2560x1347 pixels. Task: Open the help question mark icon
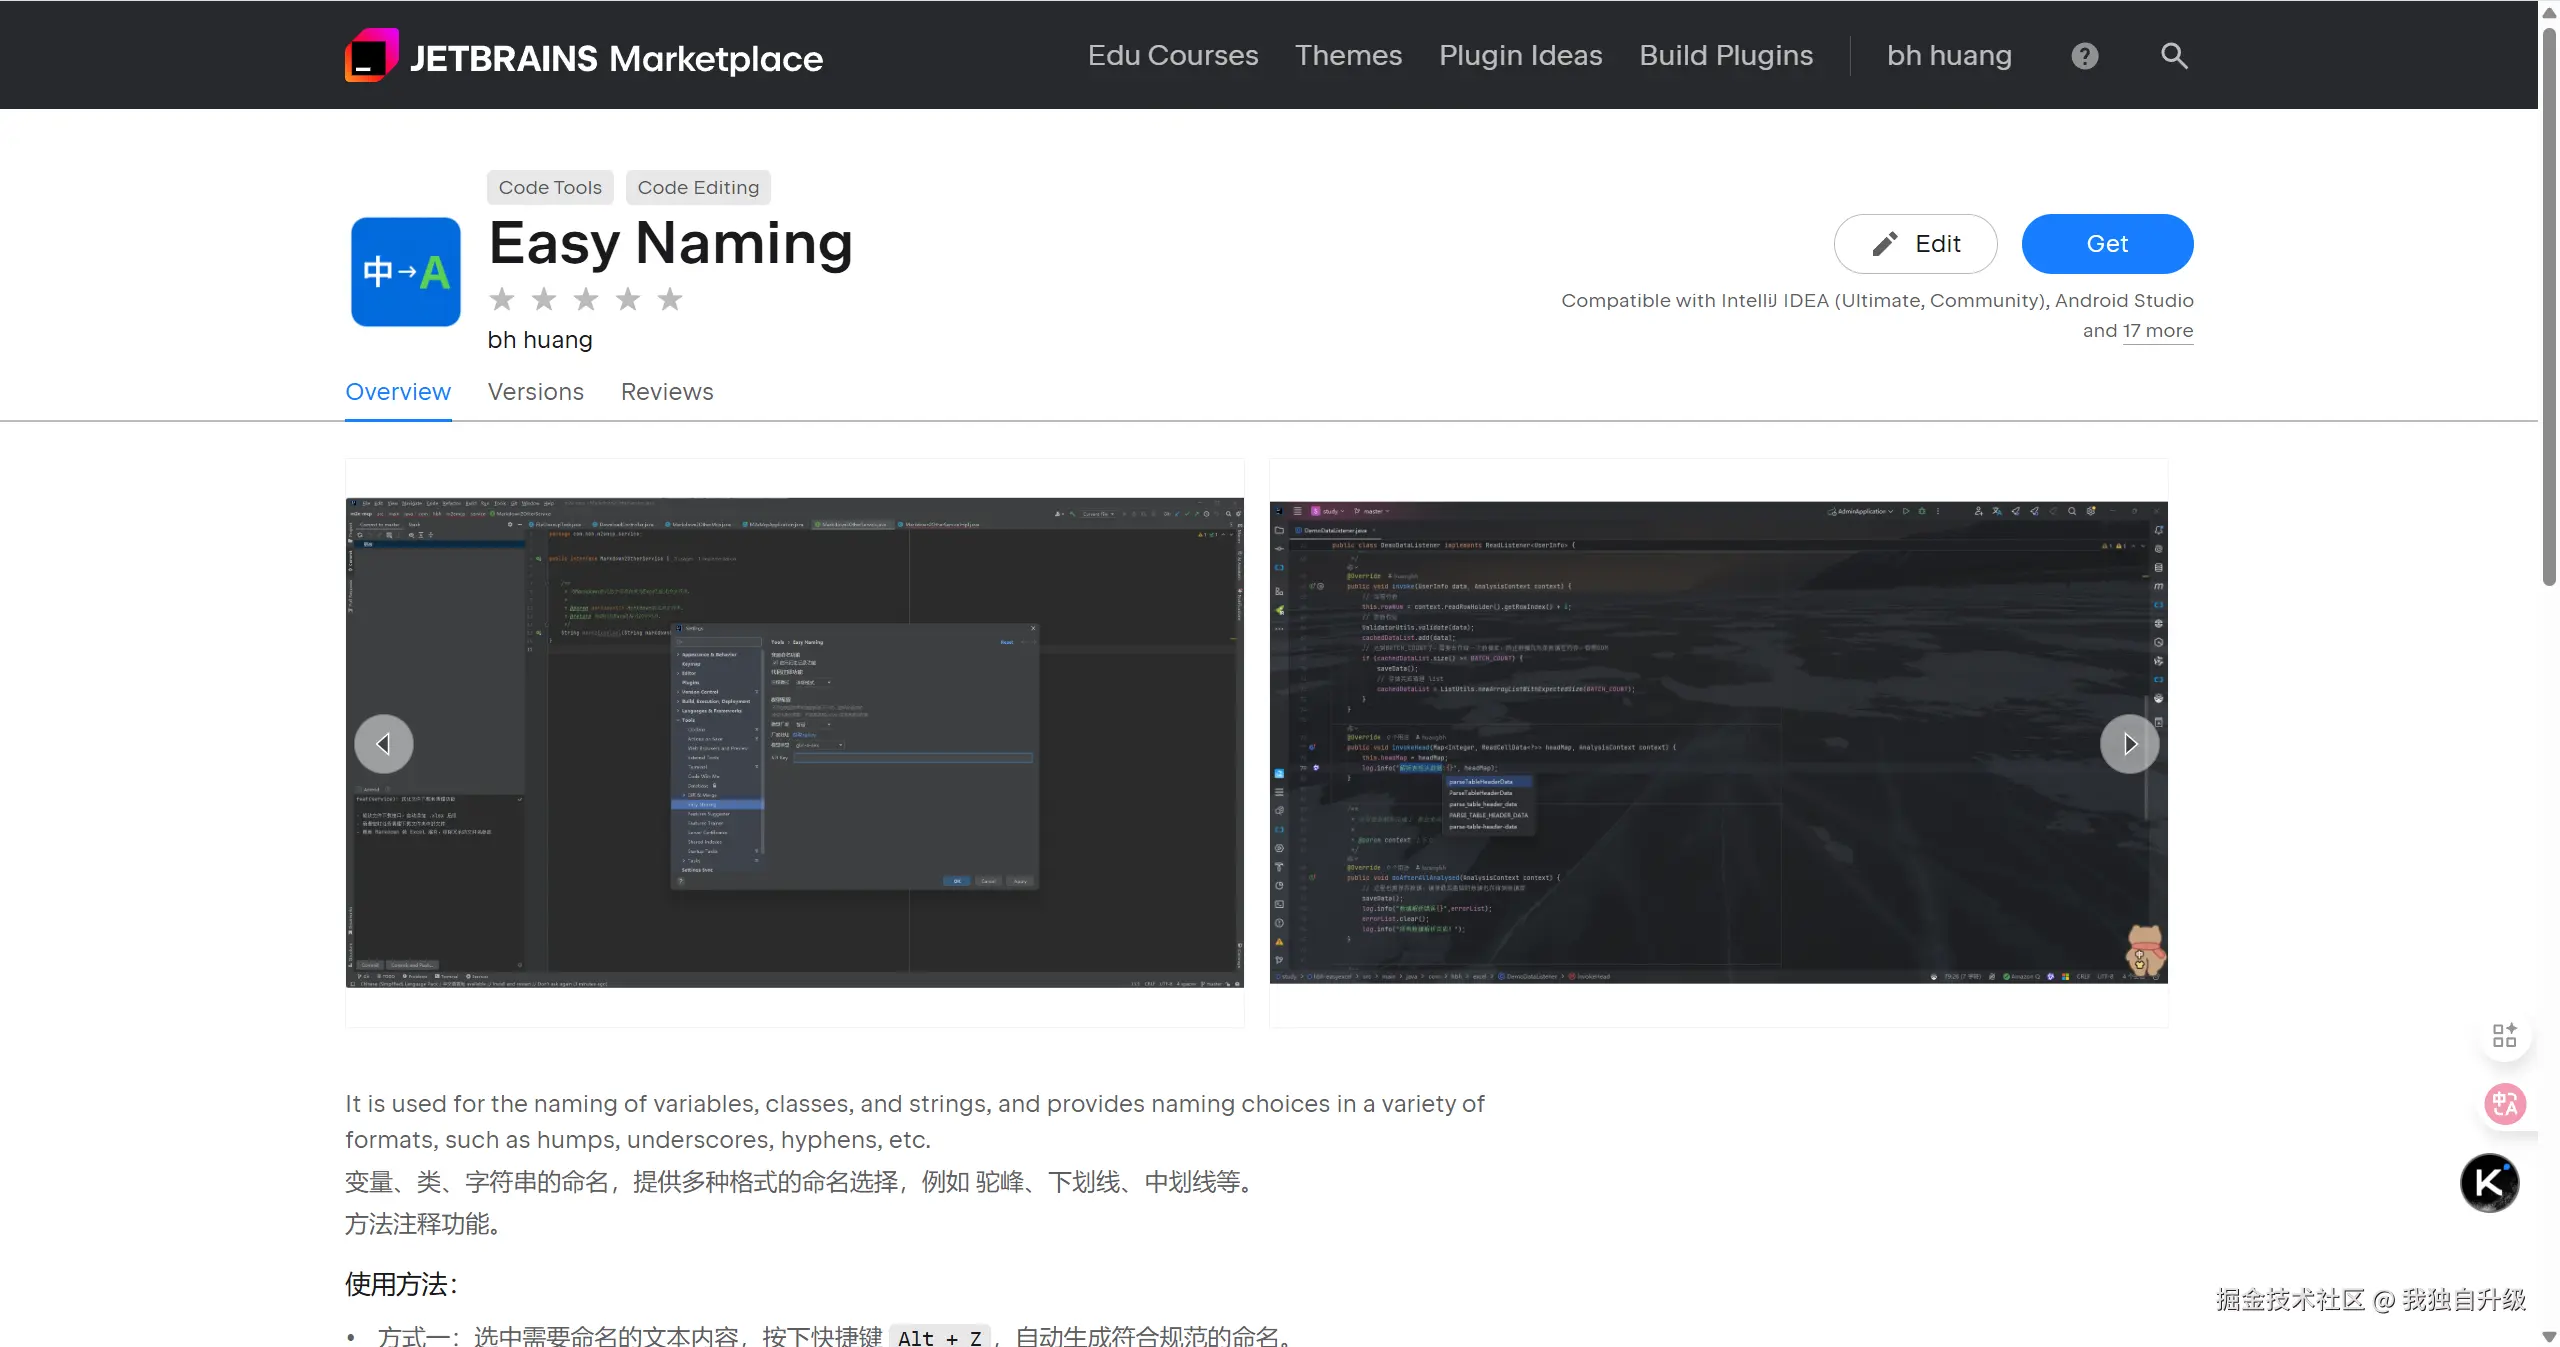2084,56
